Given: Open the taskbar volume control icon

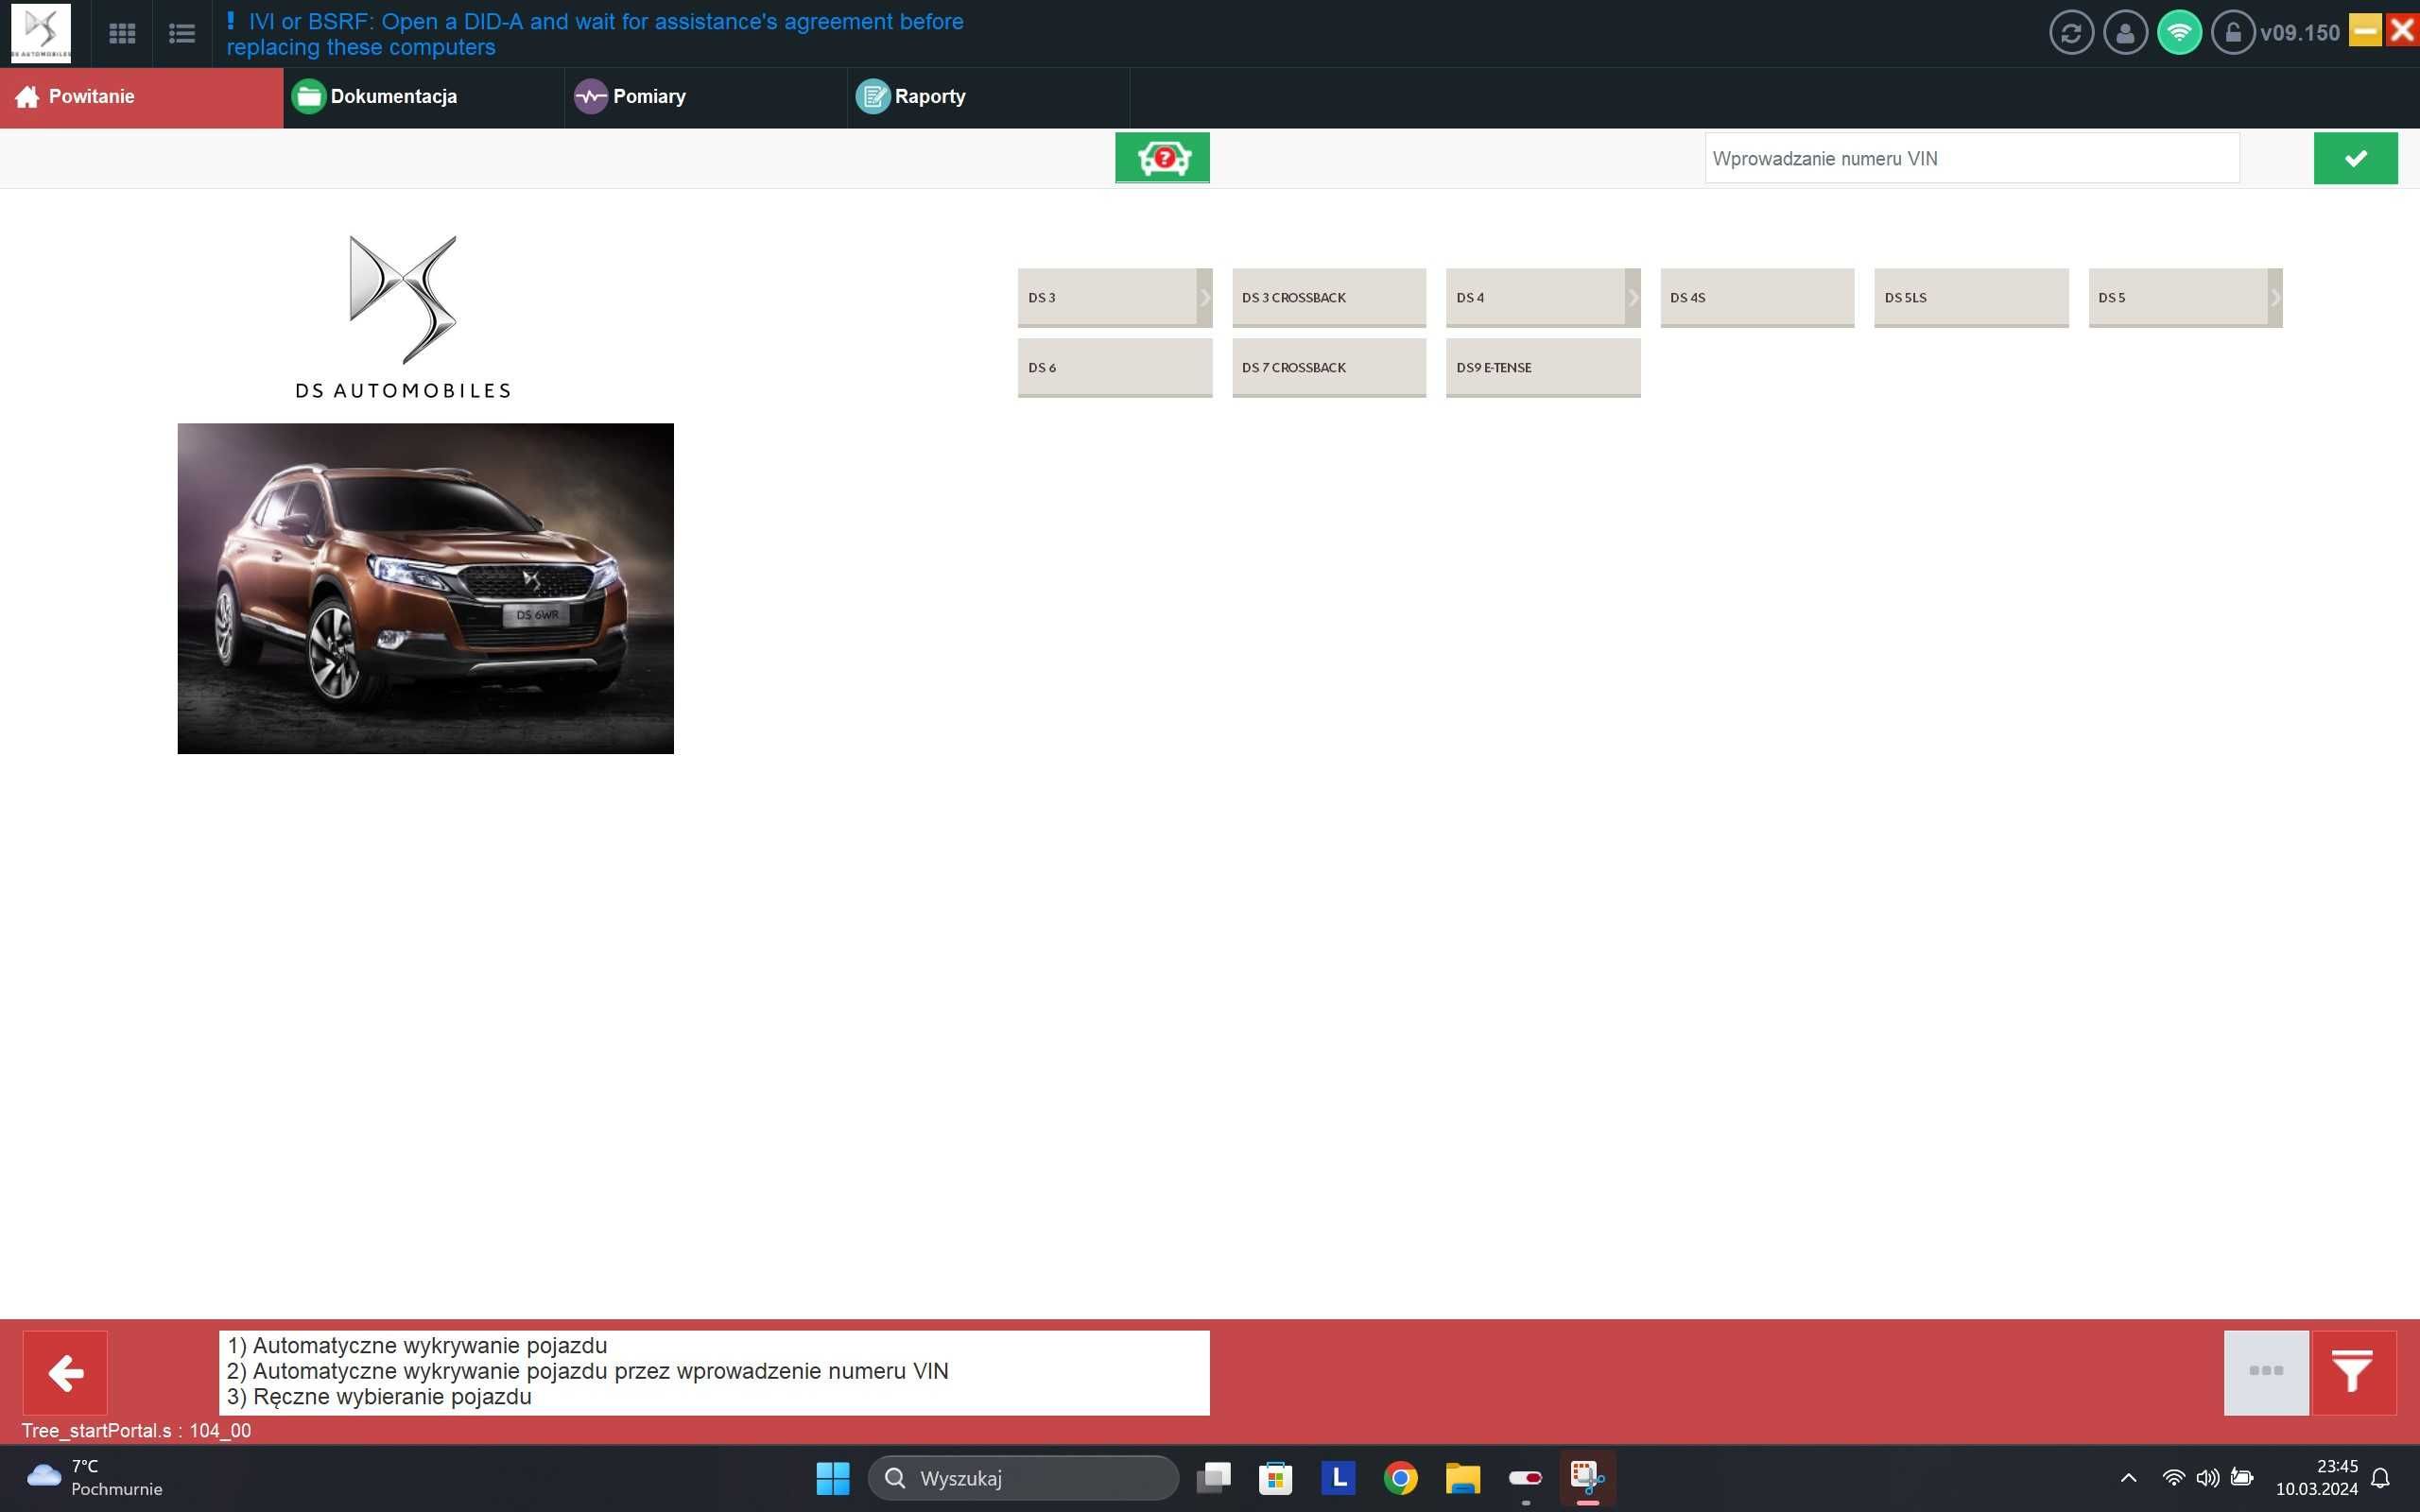Looking at the screenshot, I should [2207, 1478].
